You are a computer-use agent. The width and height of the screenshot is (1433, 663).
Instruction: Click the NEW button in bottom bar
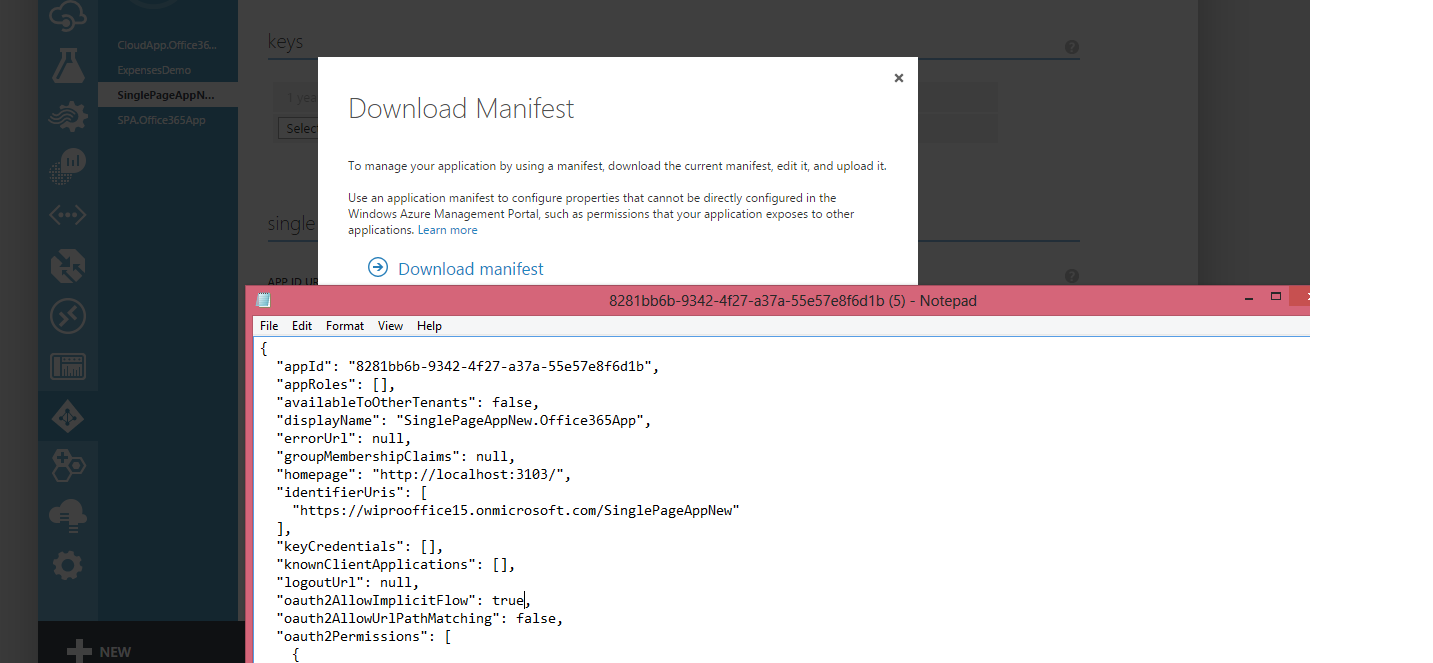(99, 651)
